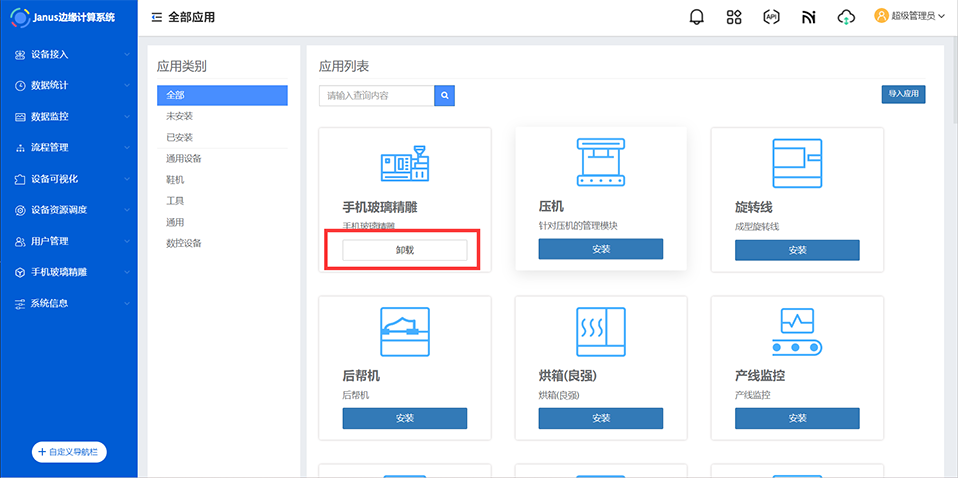Select the 未安装 category filter
958x478 pixels.
(x=179, y=116)
